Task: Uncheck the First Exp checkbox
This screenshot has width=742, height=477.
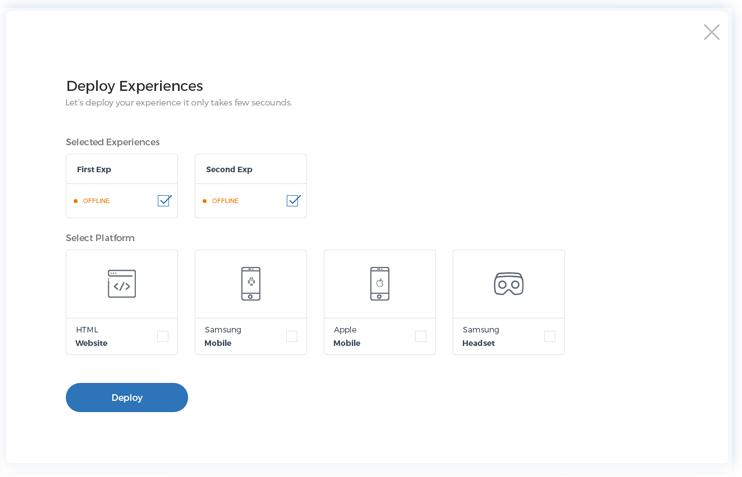Action: pyautogui.click(x=164, y=201)
